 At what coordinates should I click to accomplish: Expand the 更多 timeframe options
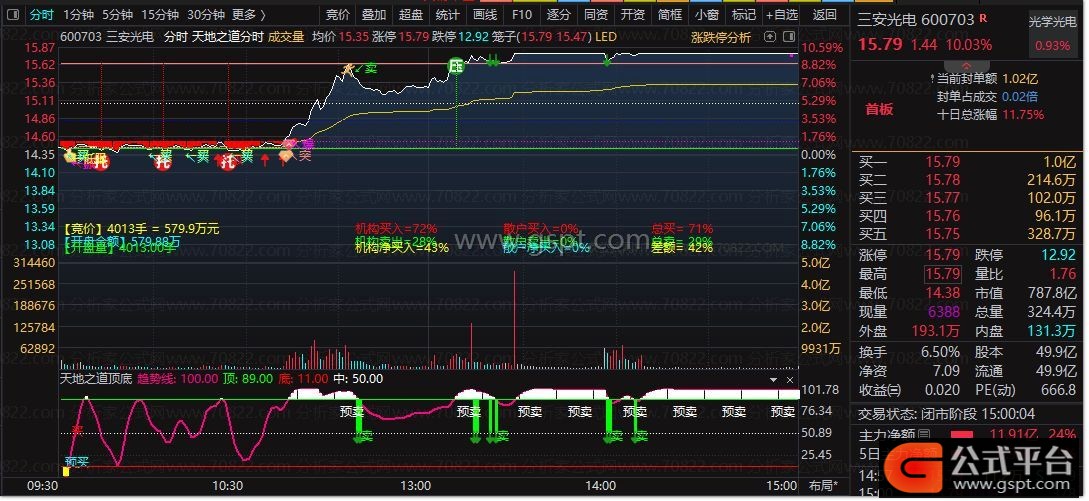pyautogui.click(x=248, y=15)
